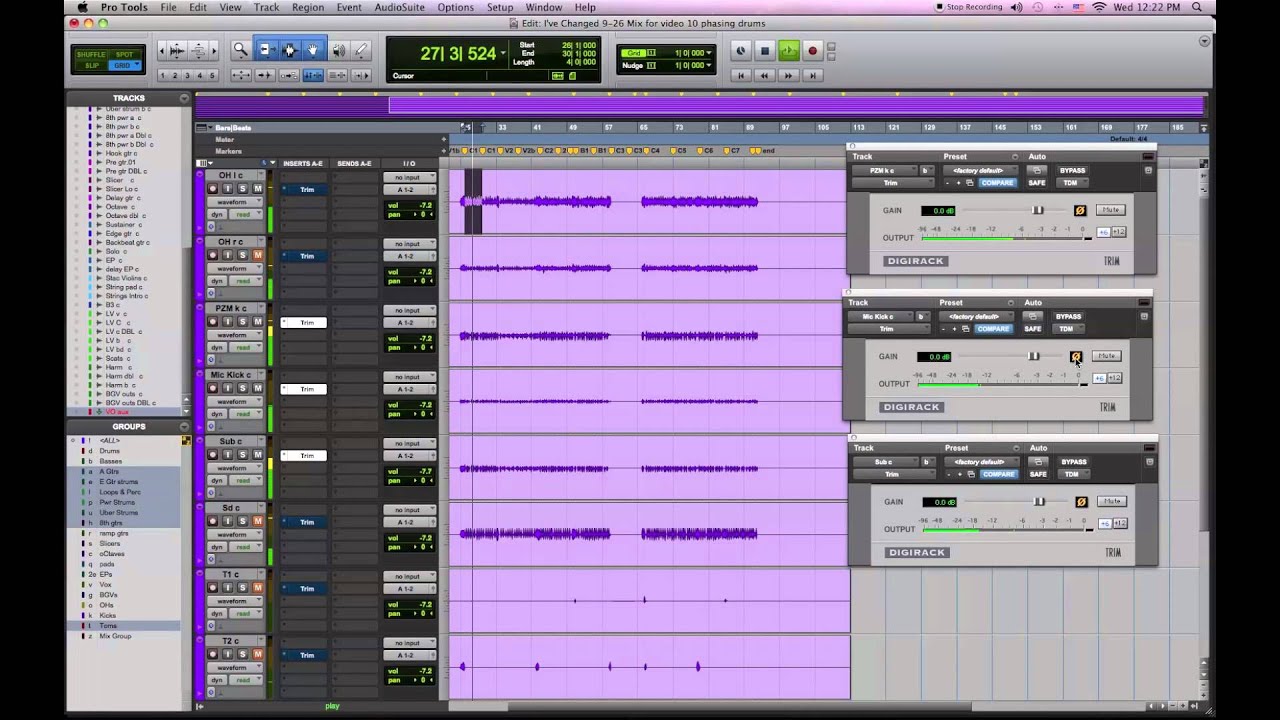Click COMPARE in Mic Kick c Trim plugin
Viewport: 1280px width, 720px height.
pos(992,329)
